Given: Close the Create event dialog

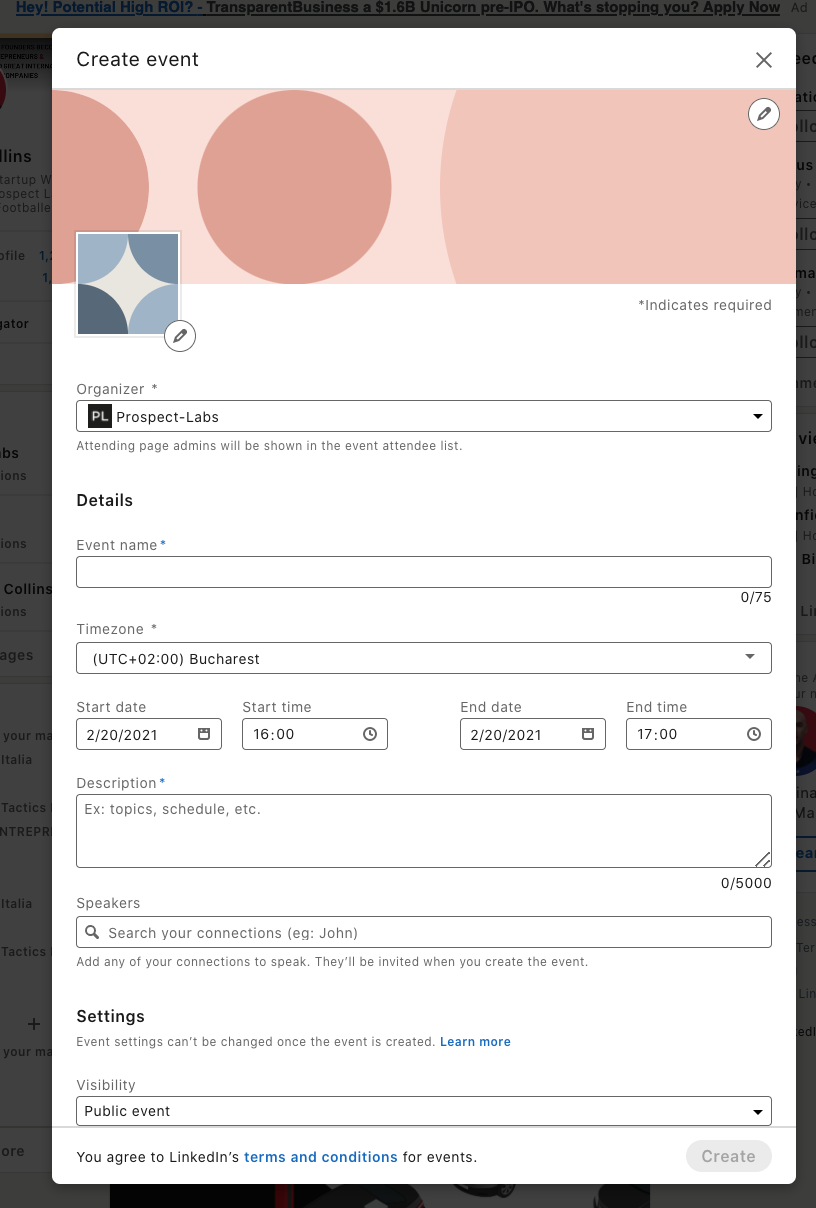Looking at the screenshot, I should (x=764, y=60).
